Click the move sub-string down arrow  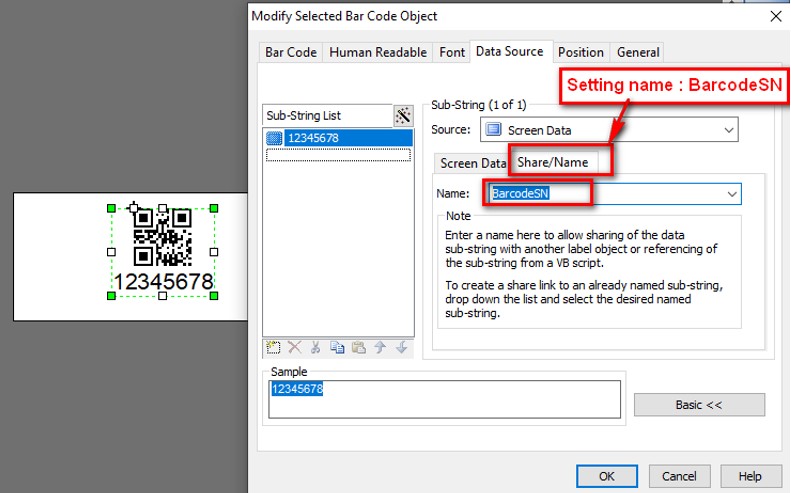pos(402,347)
